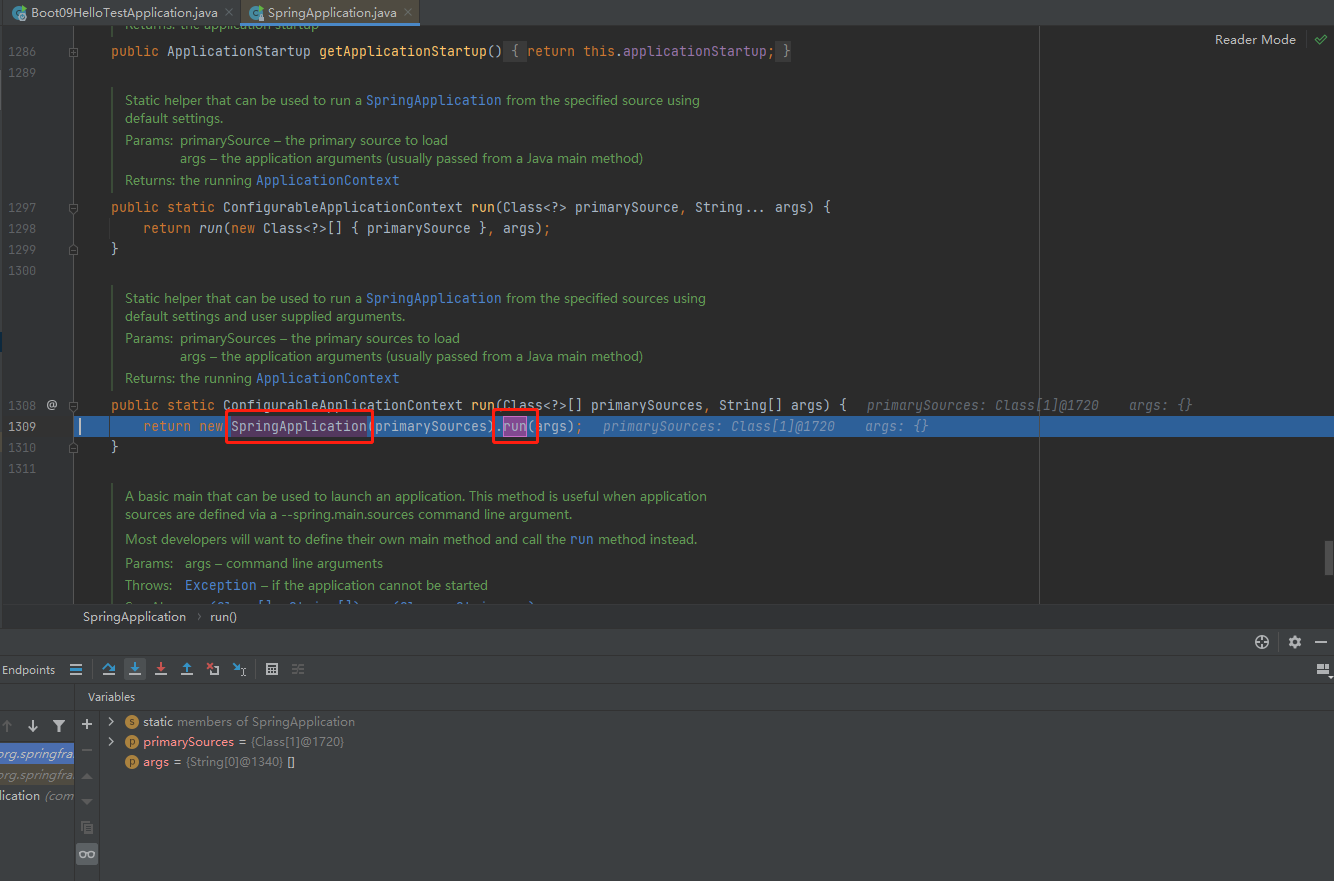Viewport: 1334px width, 881px height.
Task: Click SpringApplication in breadcrumb bar
Action: (x=134, y=617)
